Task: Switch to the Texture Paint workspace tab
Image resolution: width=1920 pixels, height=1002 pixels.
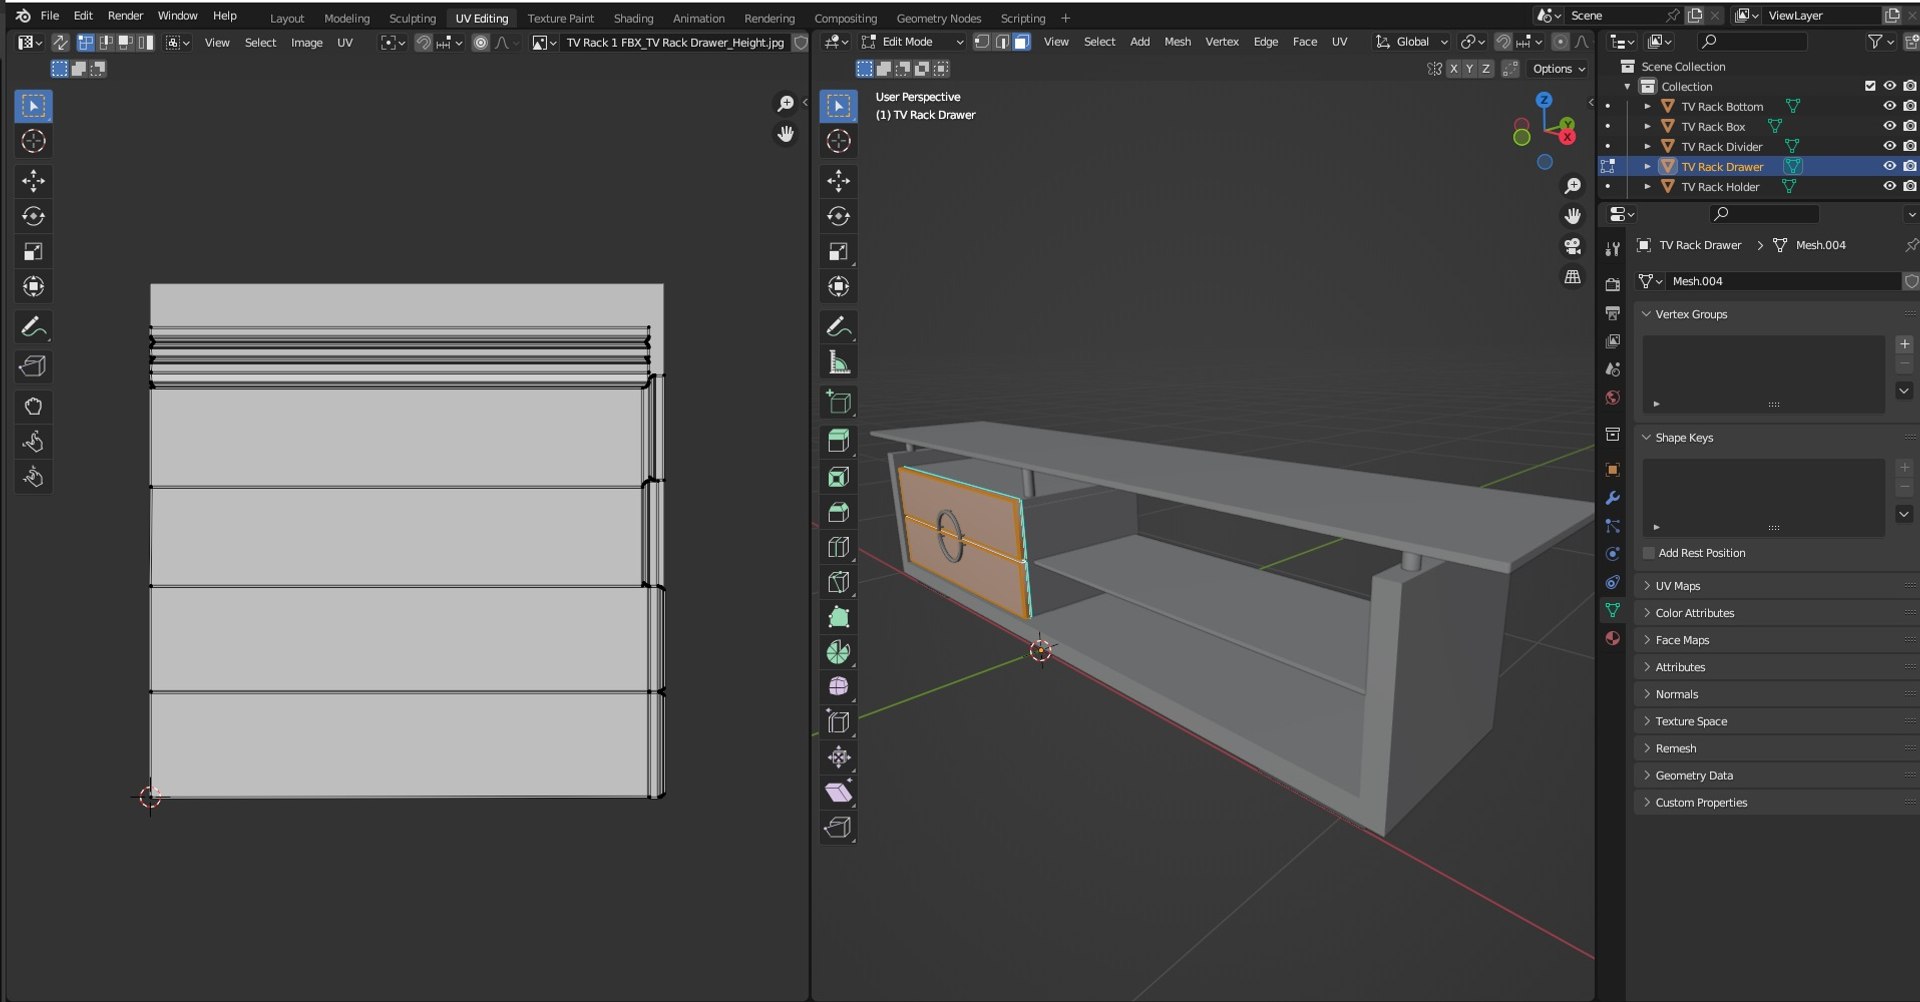Action: pyautogui.click(x=560, y=18)
